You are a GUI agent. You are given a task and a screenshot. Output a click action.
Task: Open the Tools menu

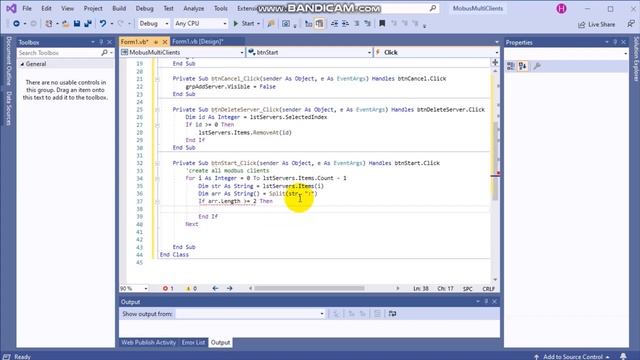click(x=221, y=8)
